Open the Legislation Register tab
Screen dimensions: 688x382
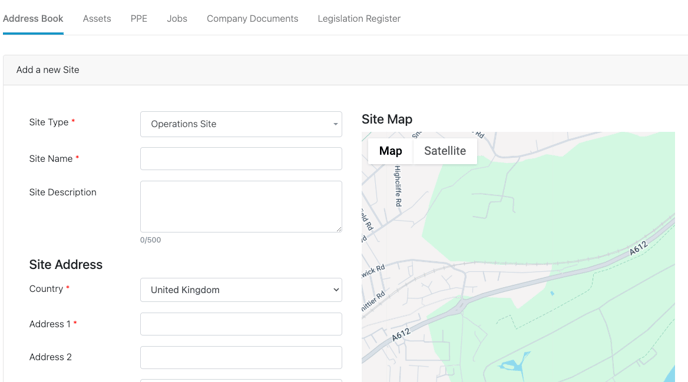[359, 19]
